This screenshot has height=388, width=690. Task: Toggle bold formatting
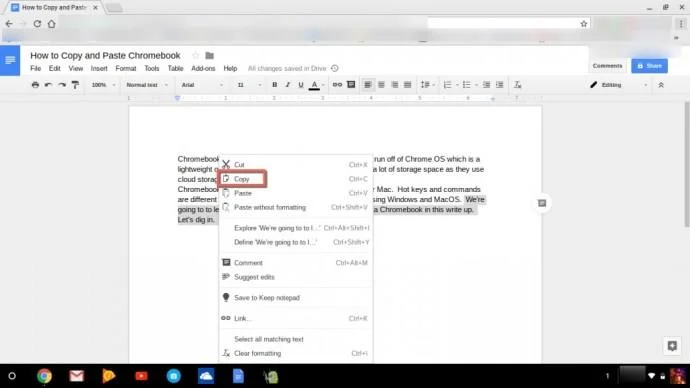tap(275, 85)
